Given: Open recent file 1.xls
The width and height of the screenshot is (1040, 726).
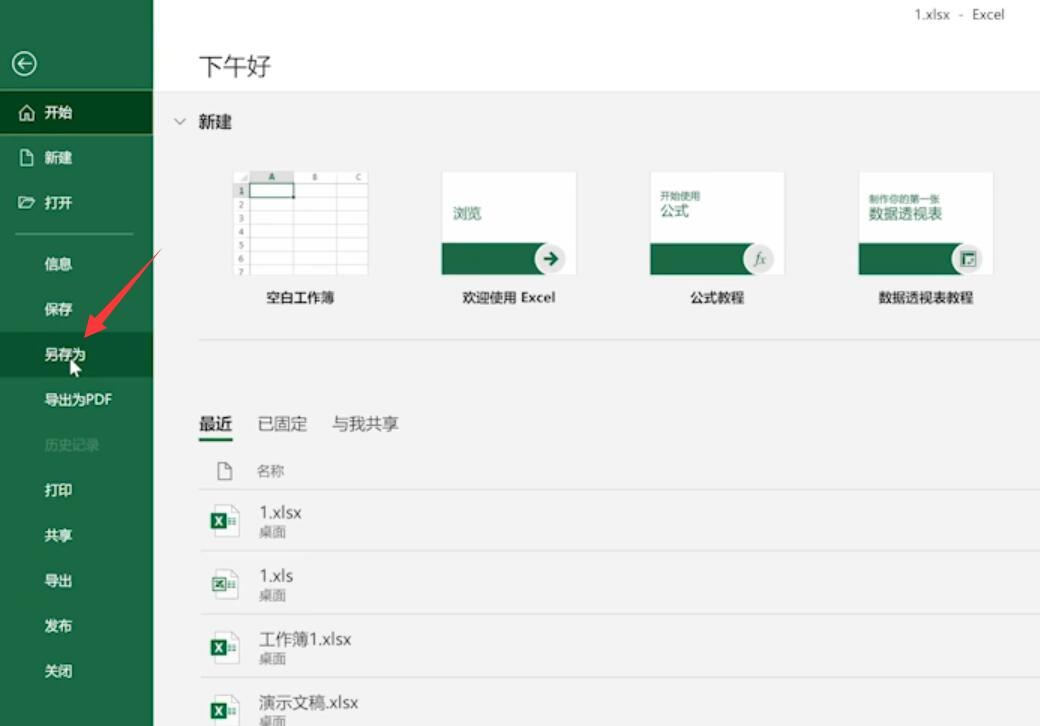Looking at the screenshot, I should pyautogui.click(x=619, y=584).
